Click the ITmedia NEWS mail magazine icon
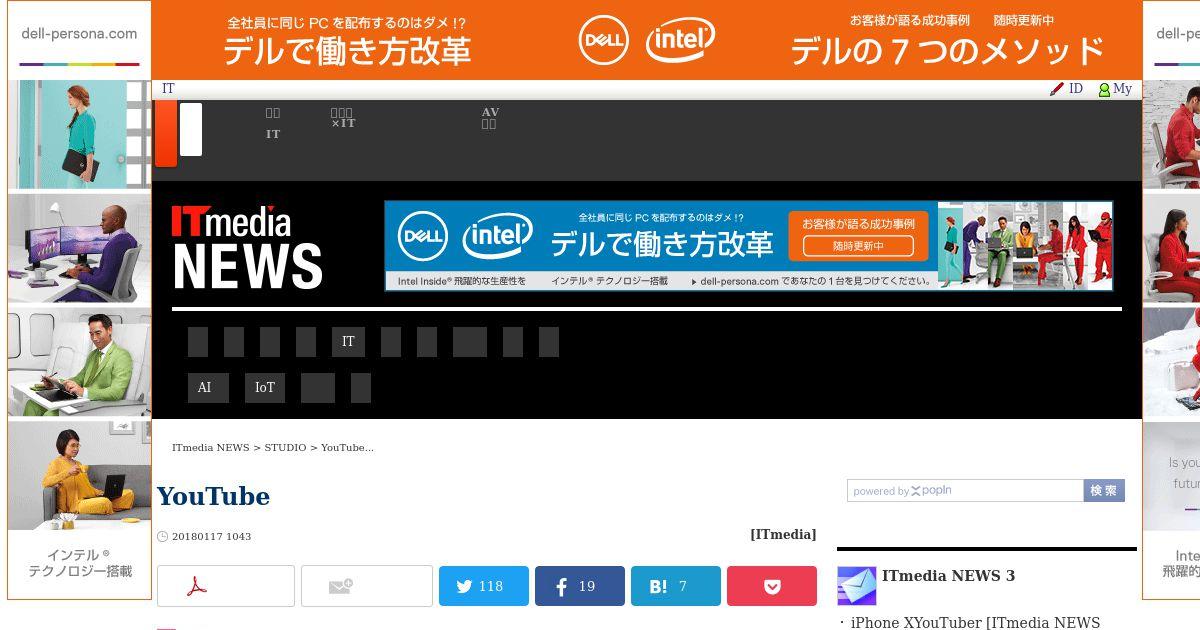 857,586
